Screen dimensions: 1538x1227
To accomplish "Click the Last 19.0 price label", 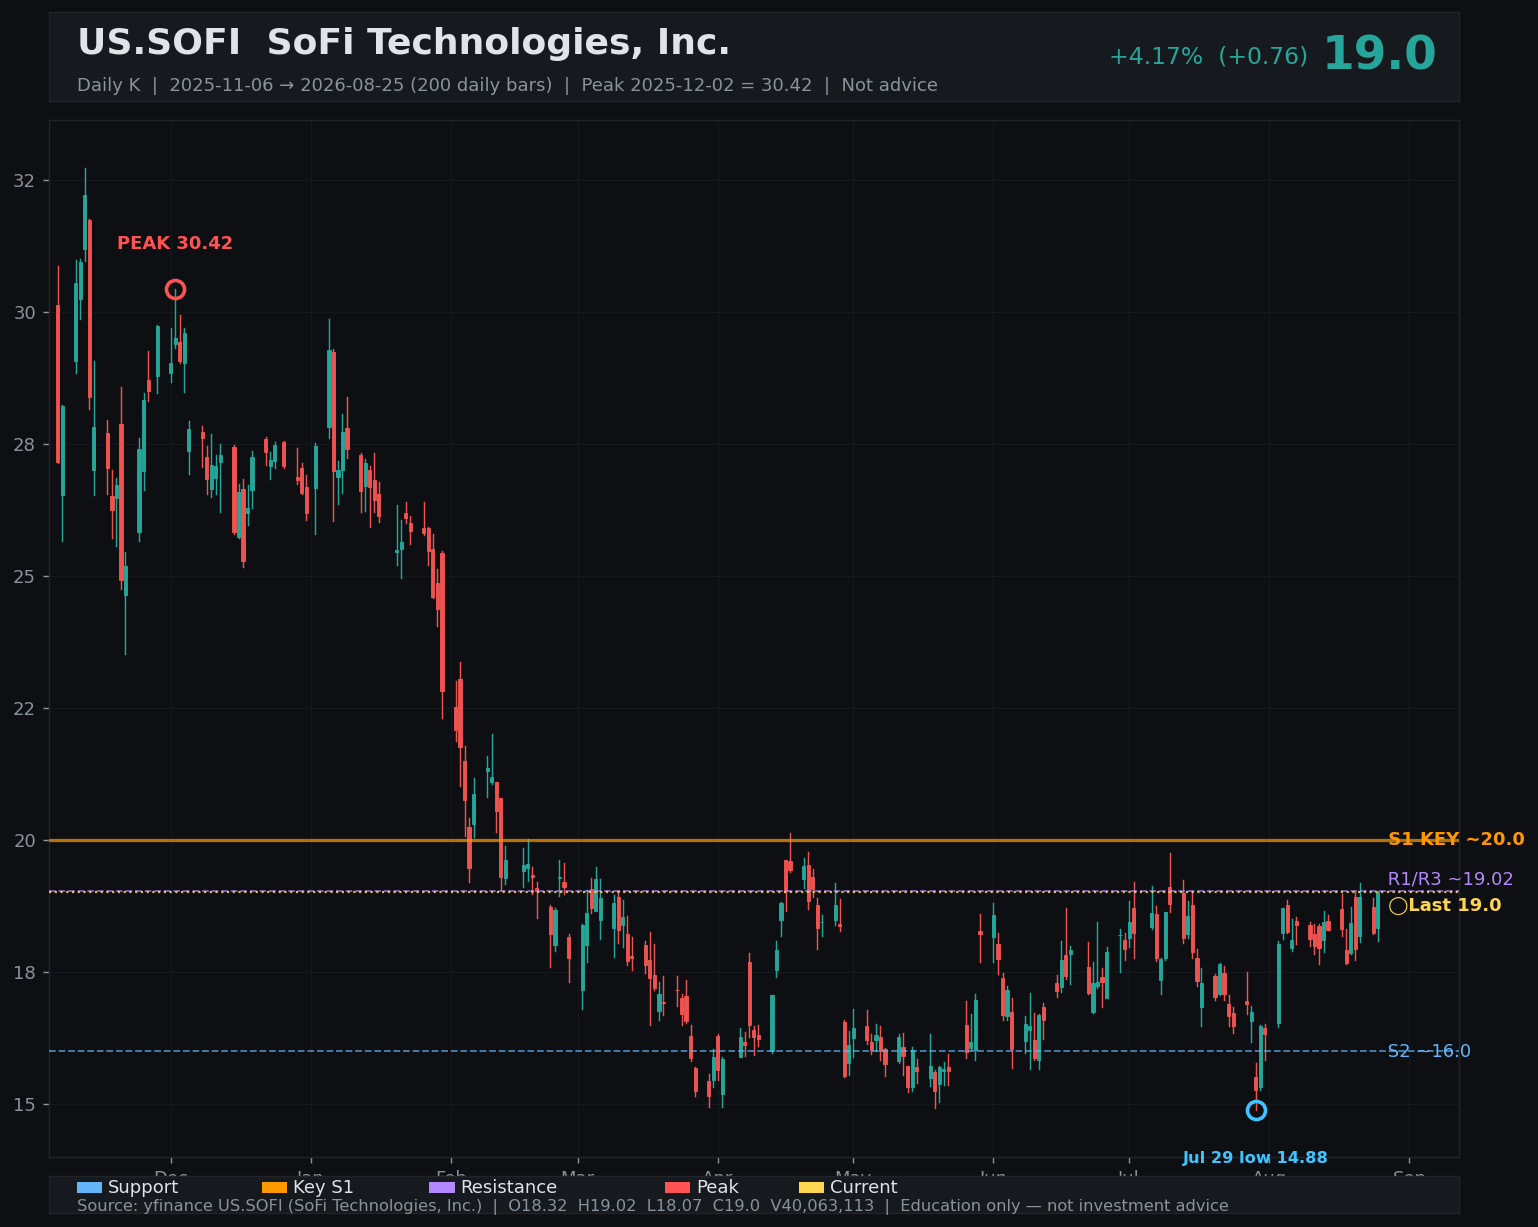I will pyautogui.click(x=1455, y=905).
